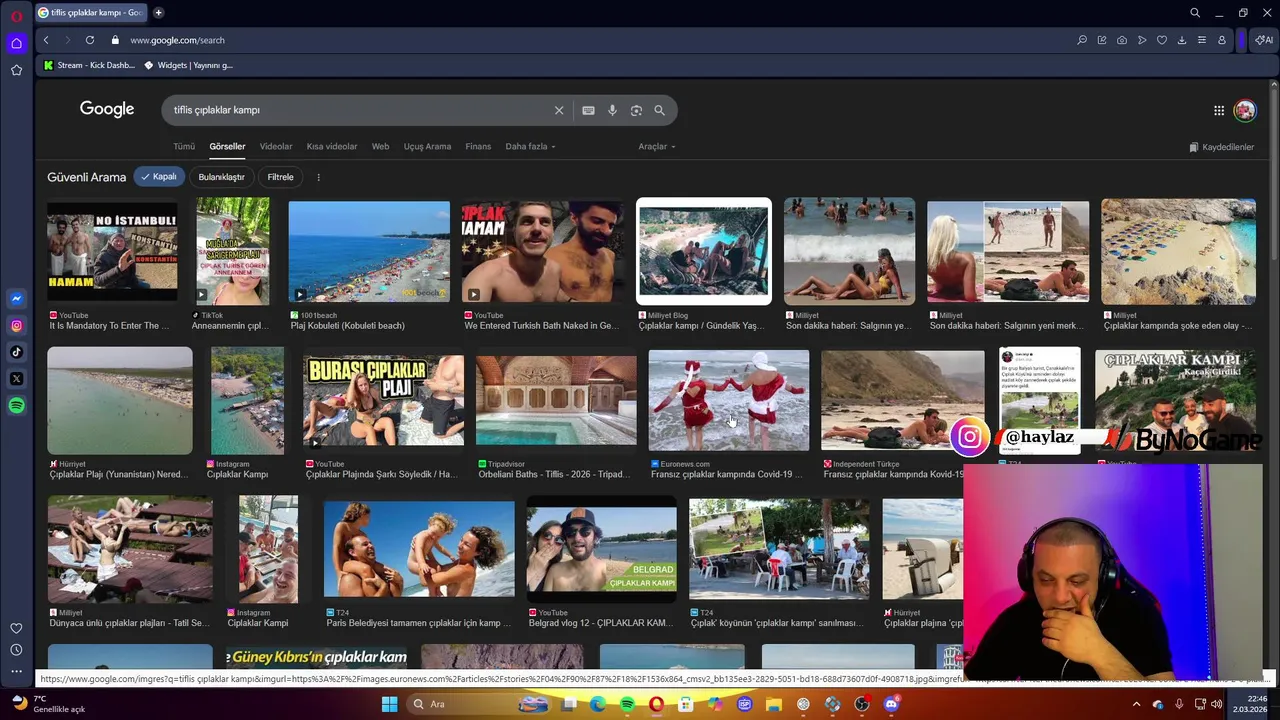Screen dimensions: 1280x720
Task: Switch to the 'Web' tab
Action: click(380, 146)
